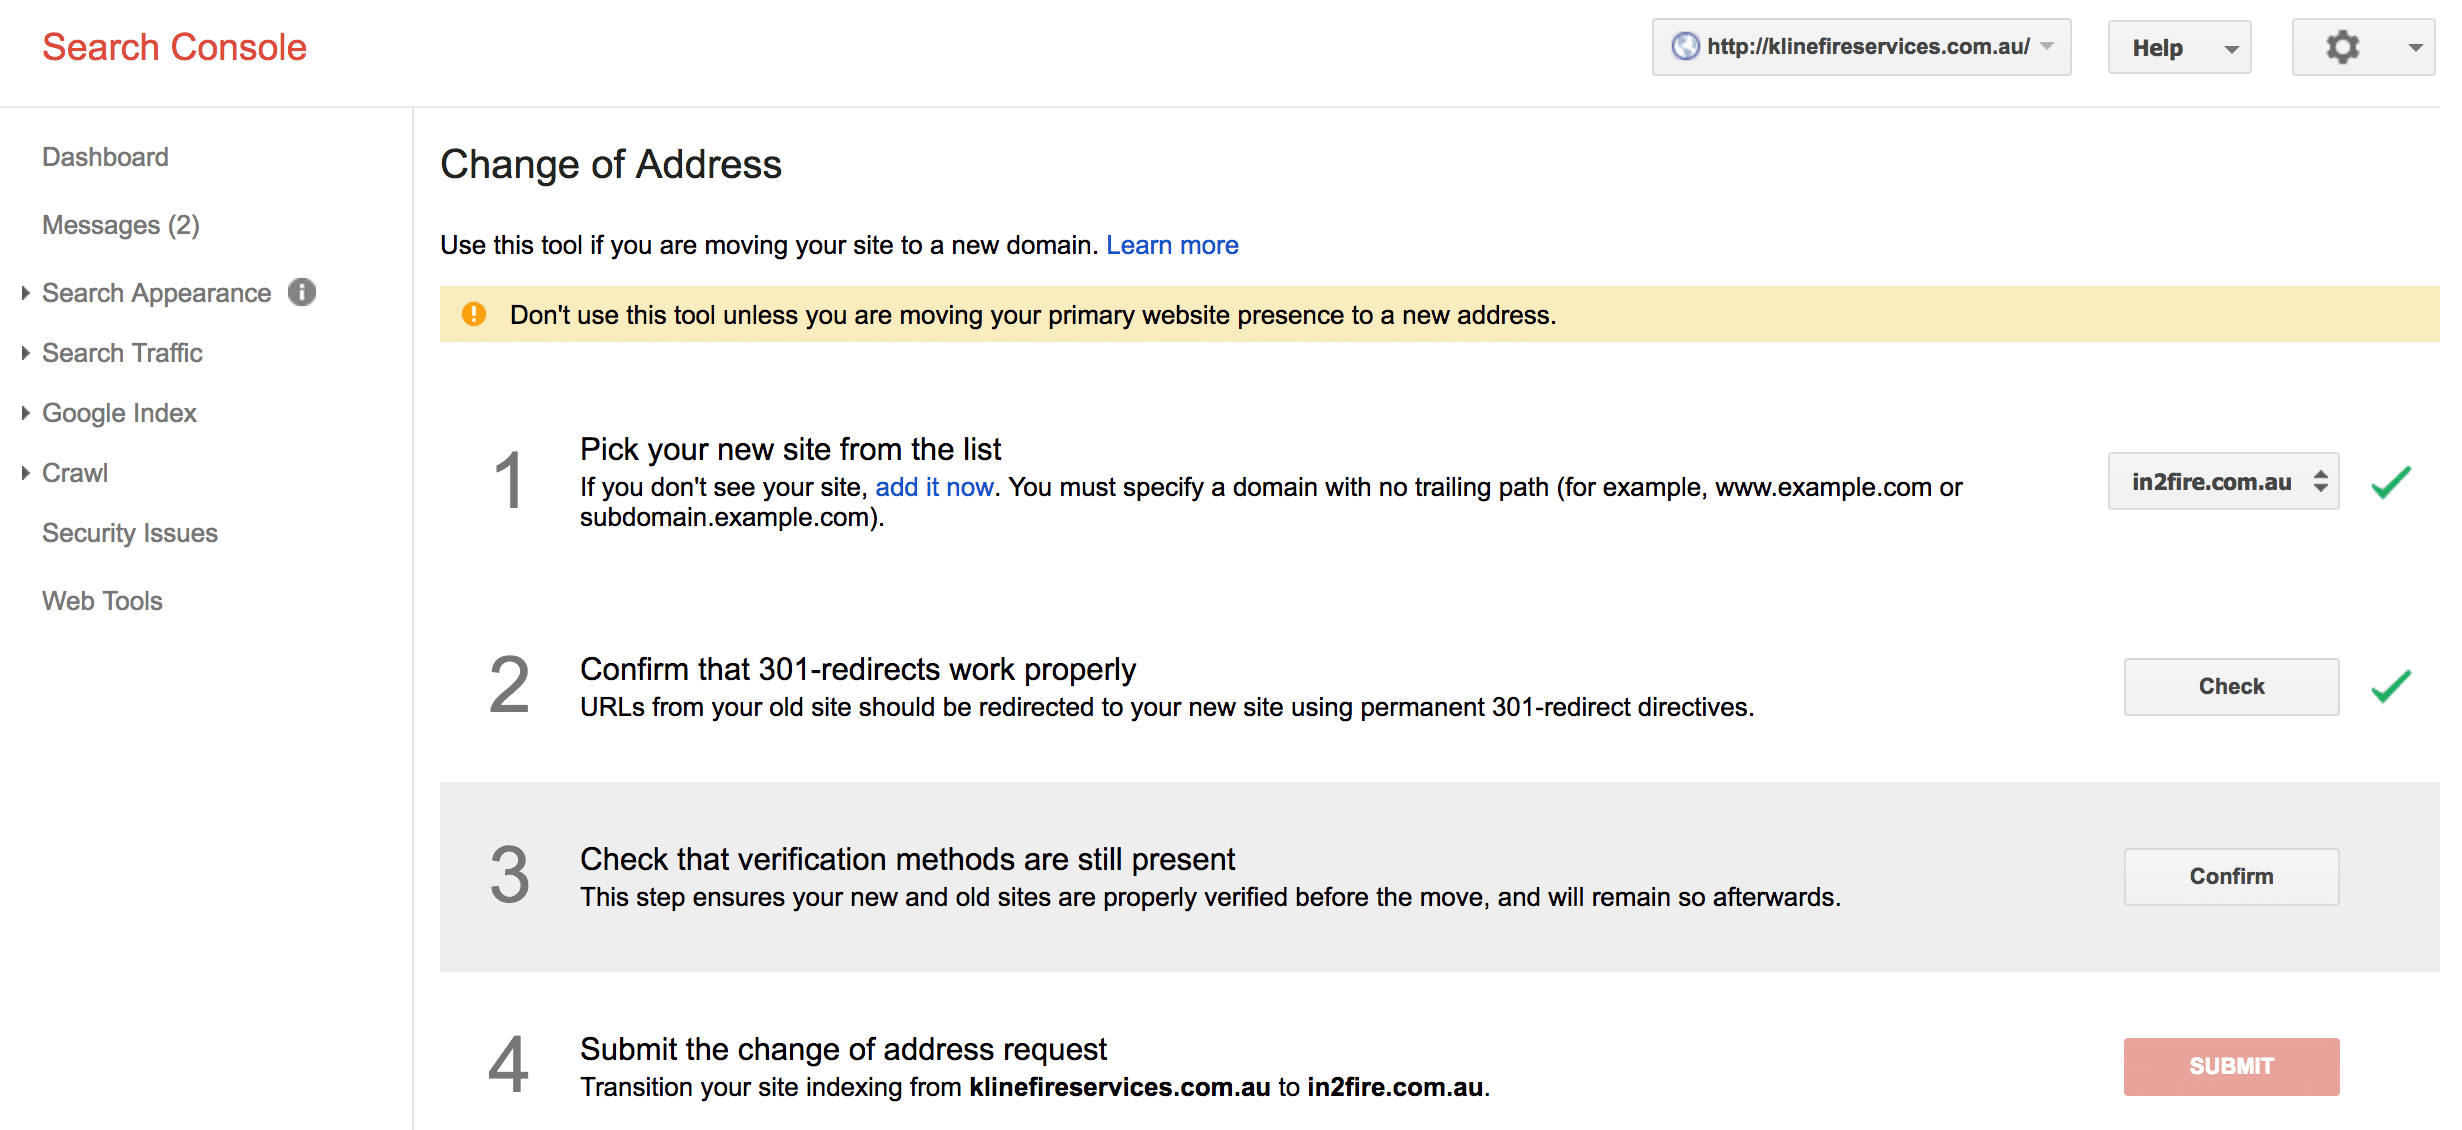Open the in2fire.com.au site selector
2462x1130 pixels.
pyautogui.click(x=2223, y=482)
